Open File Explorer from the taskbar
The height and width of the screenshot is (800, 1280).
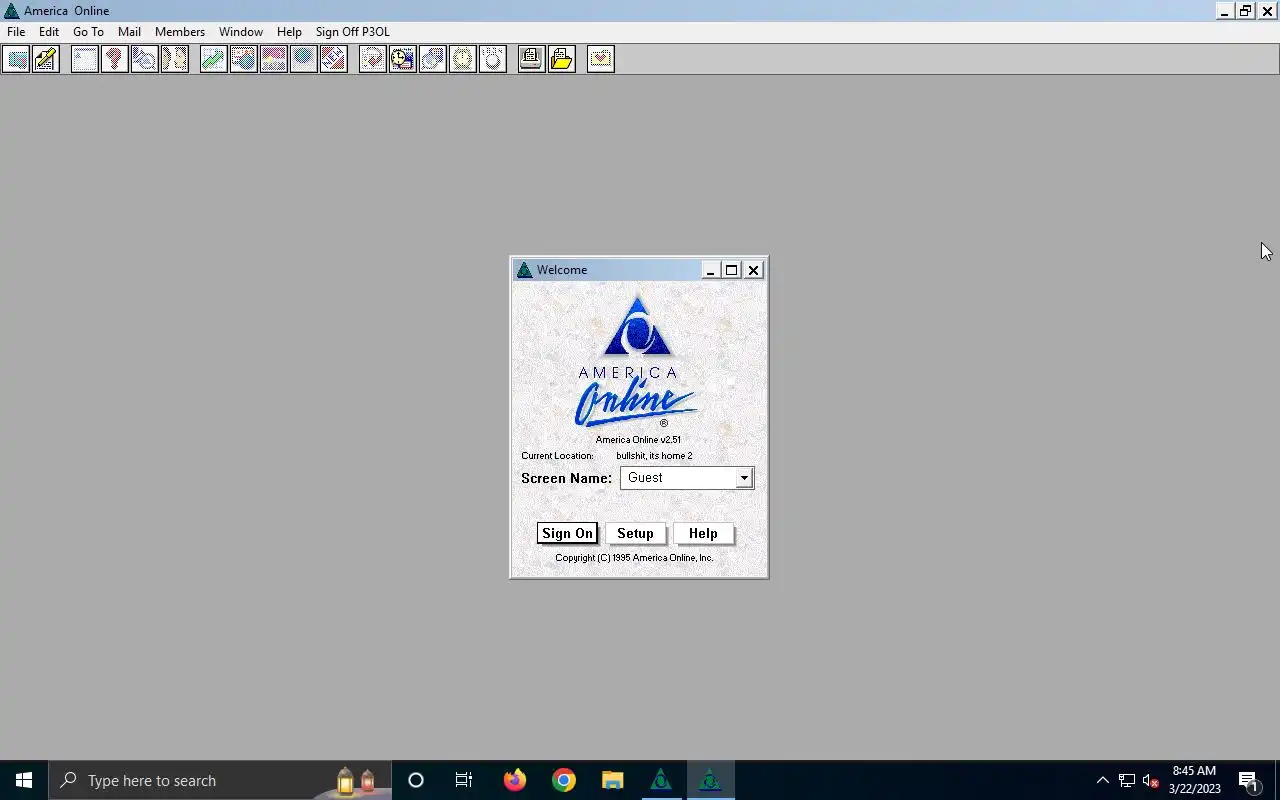612,780
